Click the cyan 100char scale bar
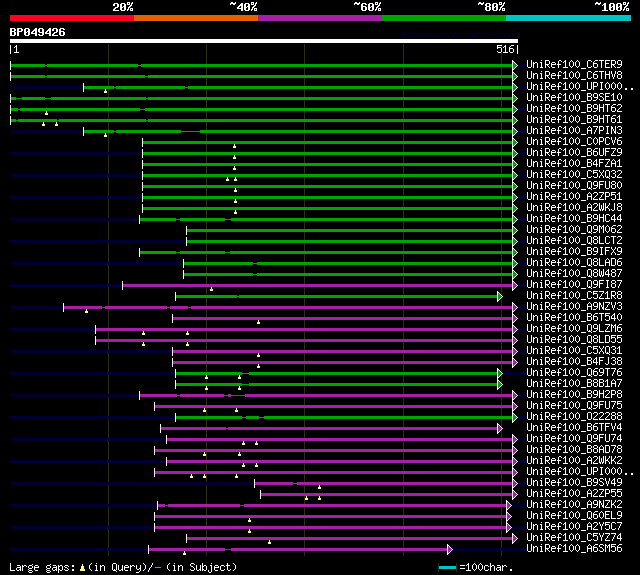 tap(447, 567)
